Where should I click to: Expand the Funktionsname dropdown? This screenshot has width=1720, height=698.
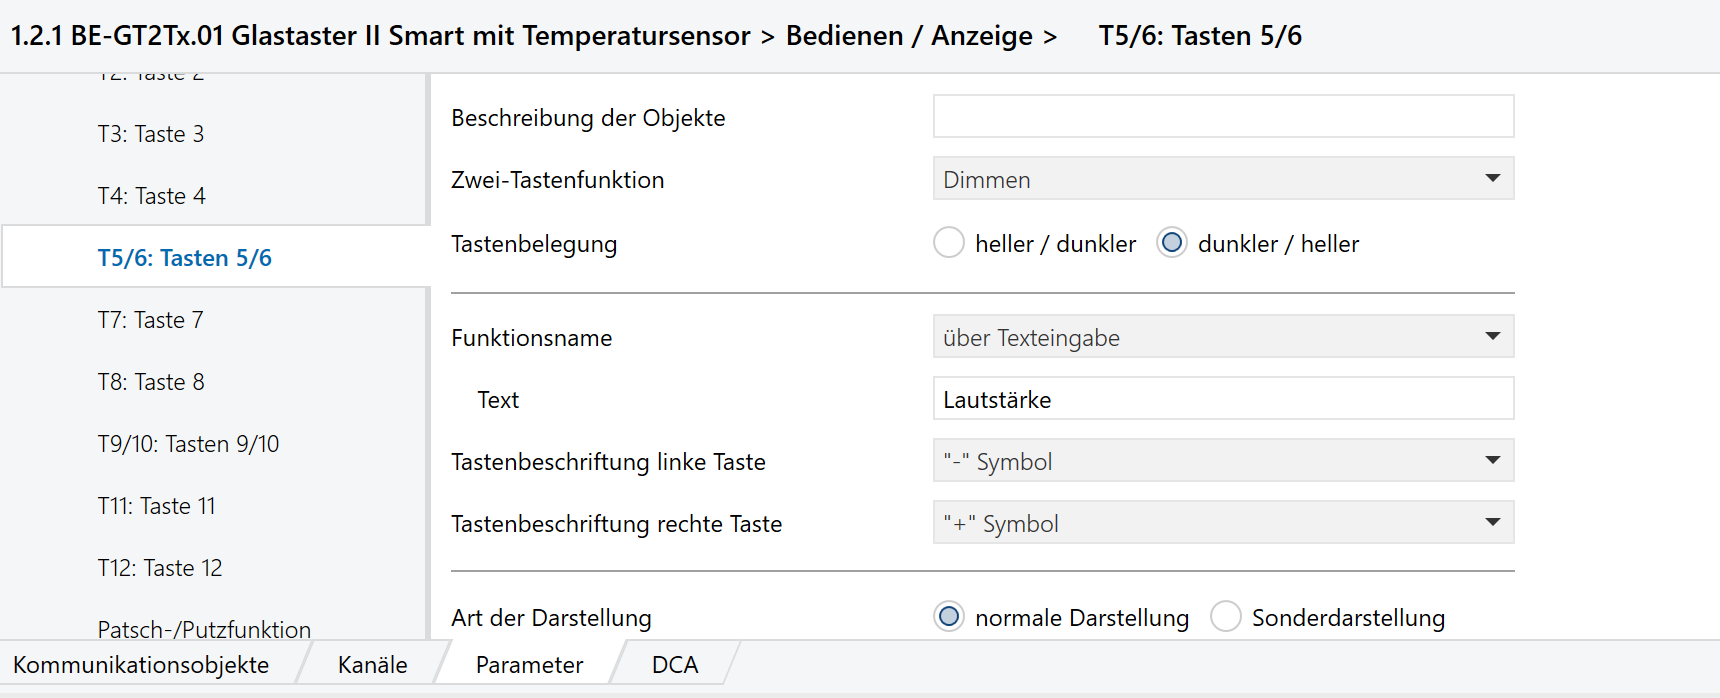click(1222, 337)
